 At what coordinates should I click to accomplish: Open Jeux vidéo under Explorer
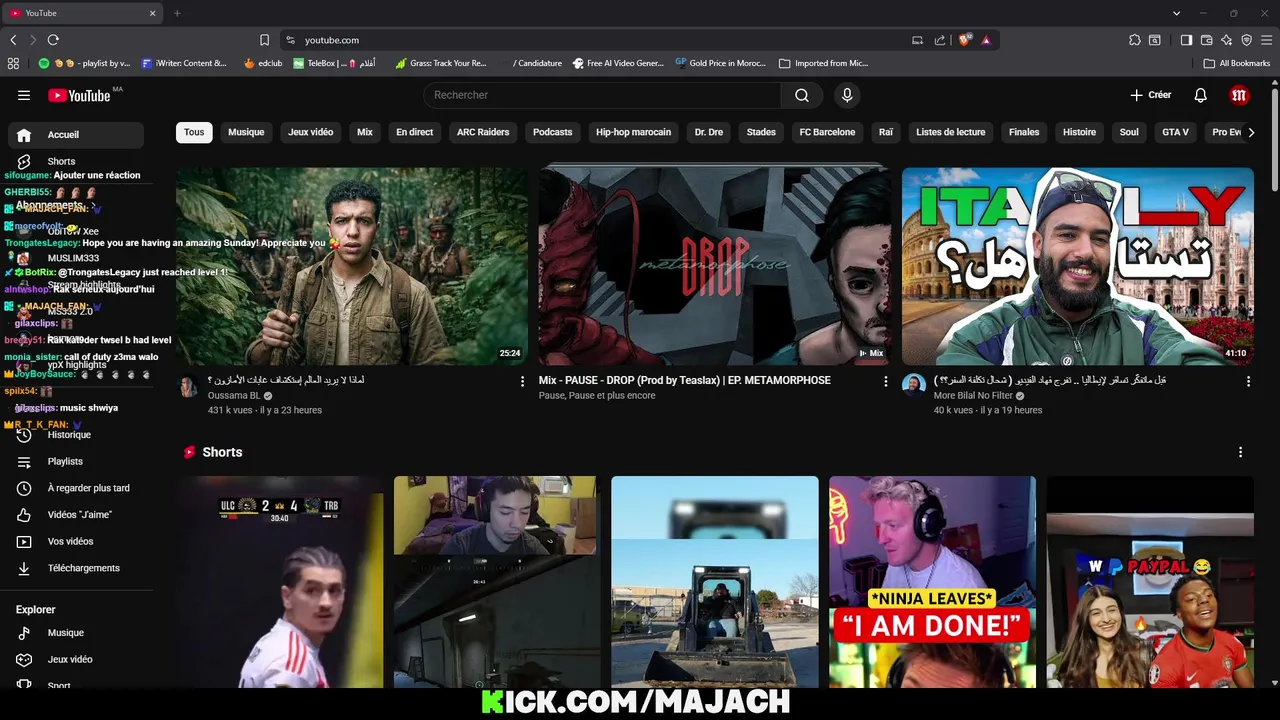coord(76,660)
